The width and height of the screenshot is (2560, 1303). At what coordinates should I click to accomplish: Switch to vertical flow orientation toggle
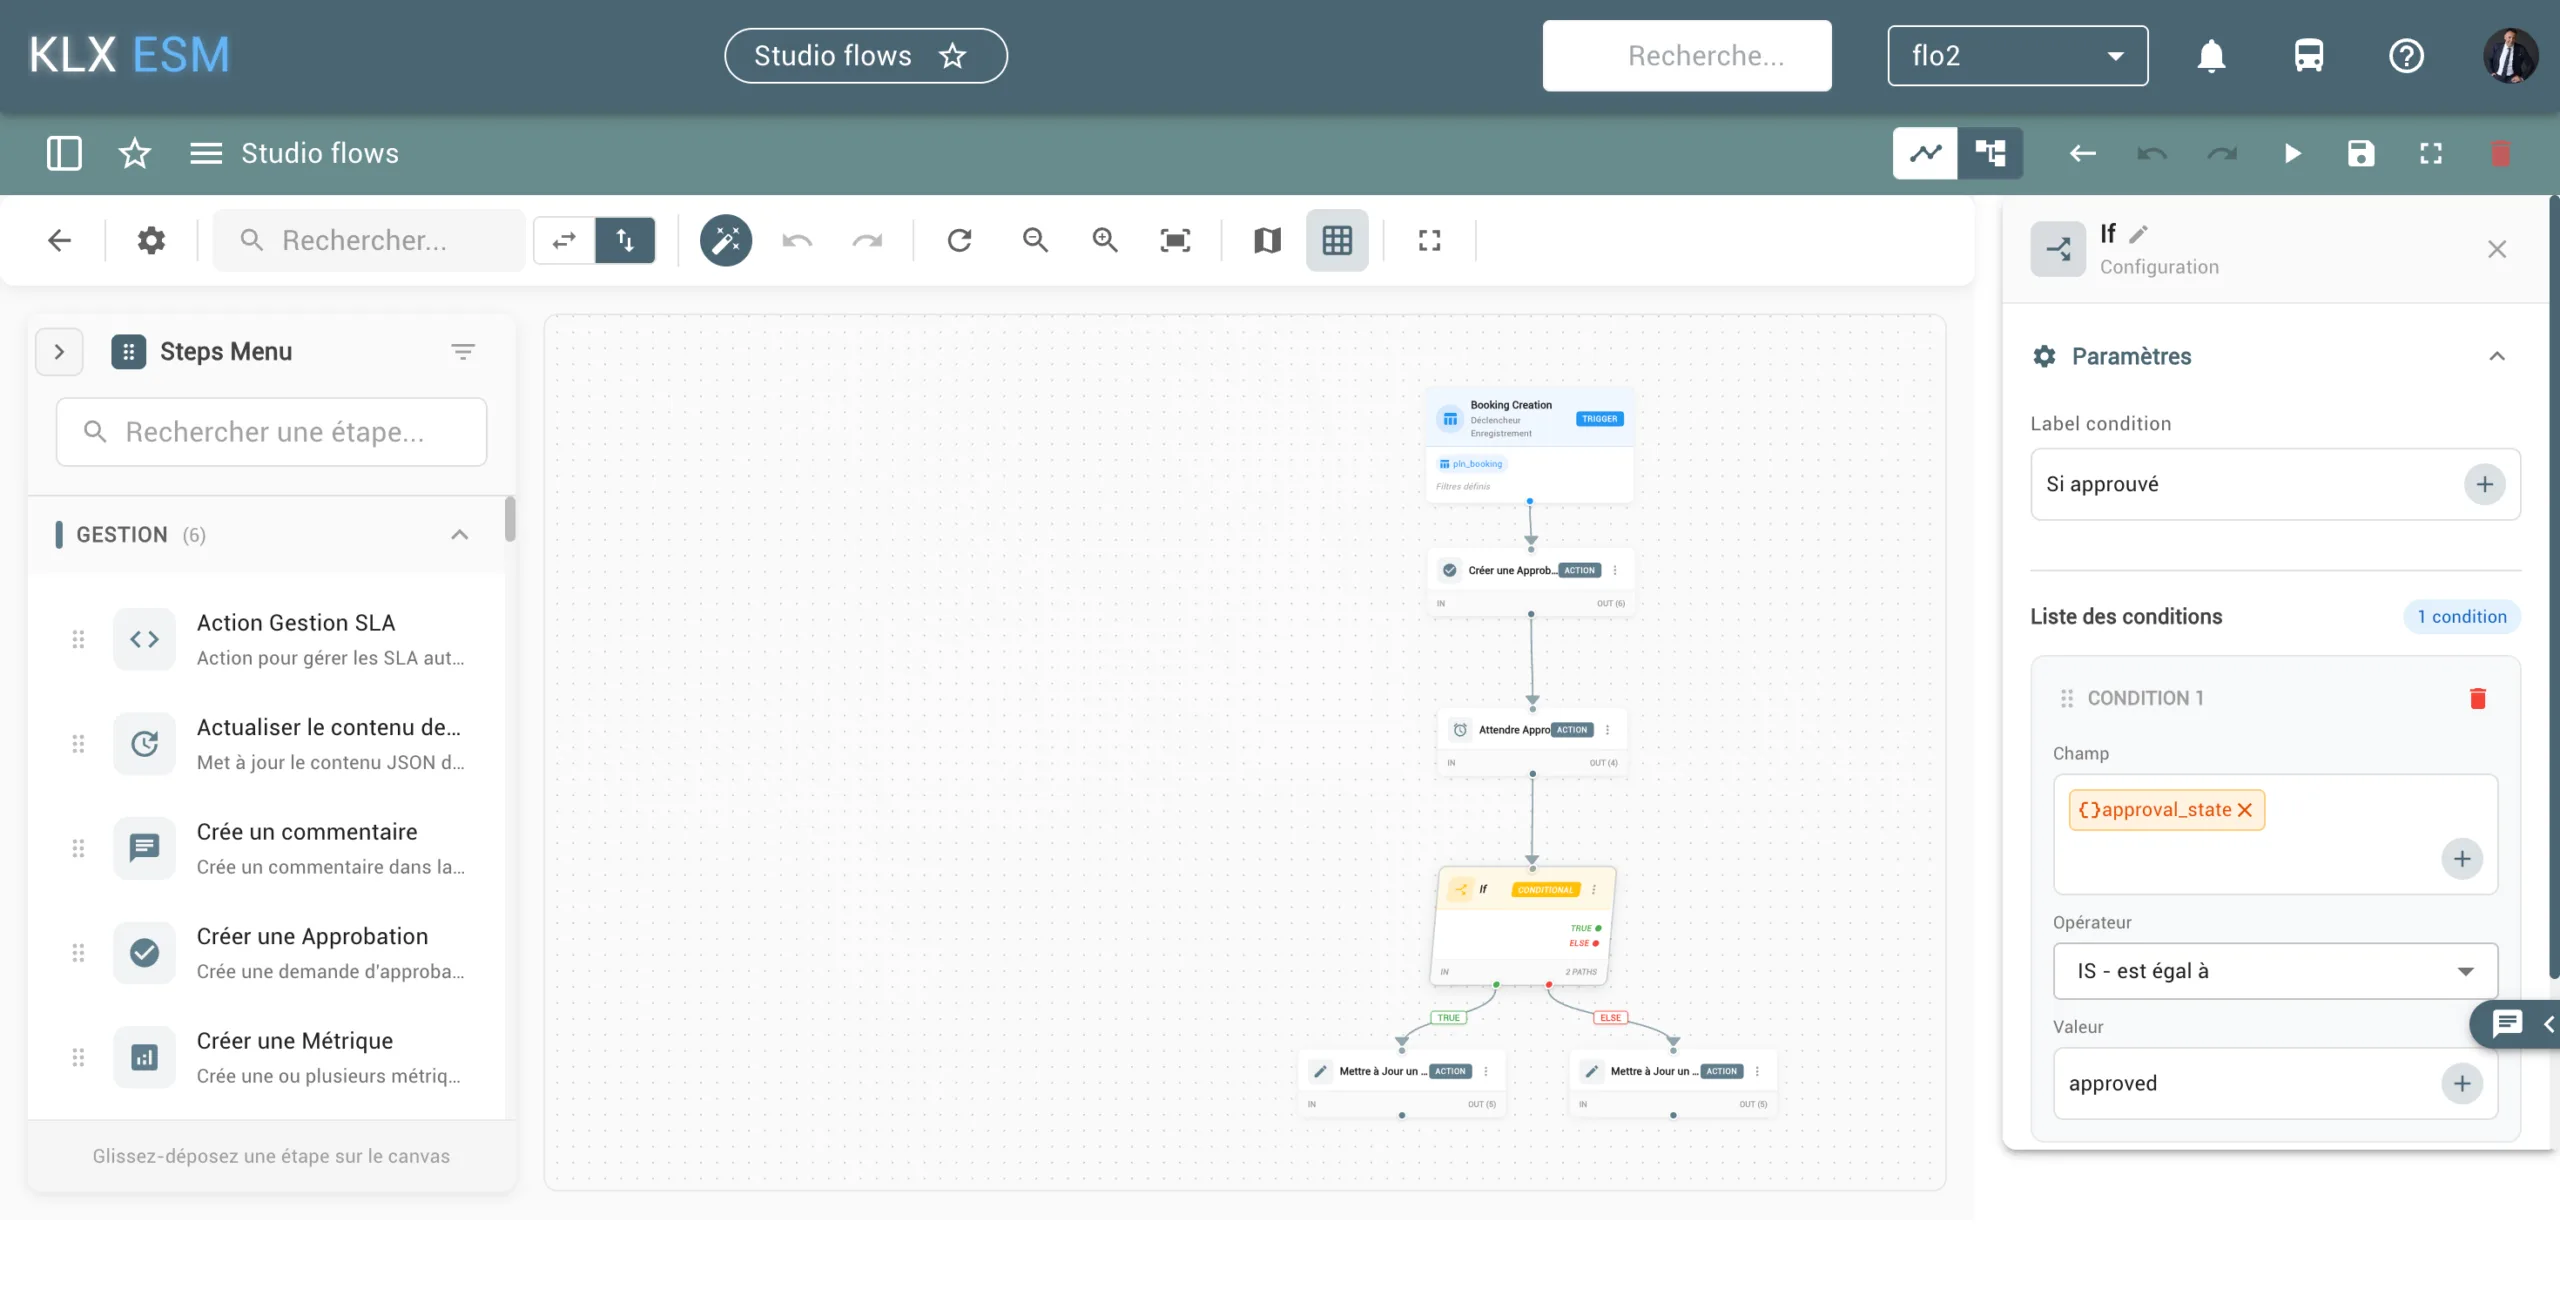click(x=625, y=240)
